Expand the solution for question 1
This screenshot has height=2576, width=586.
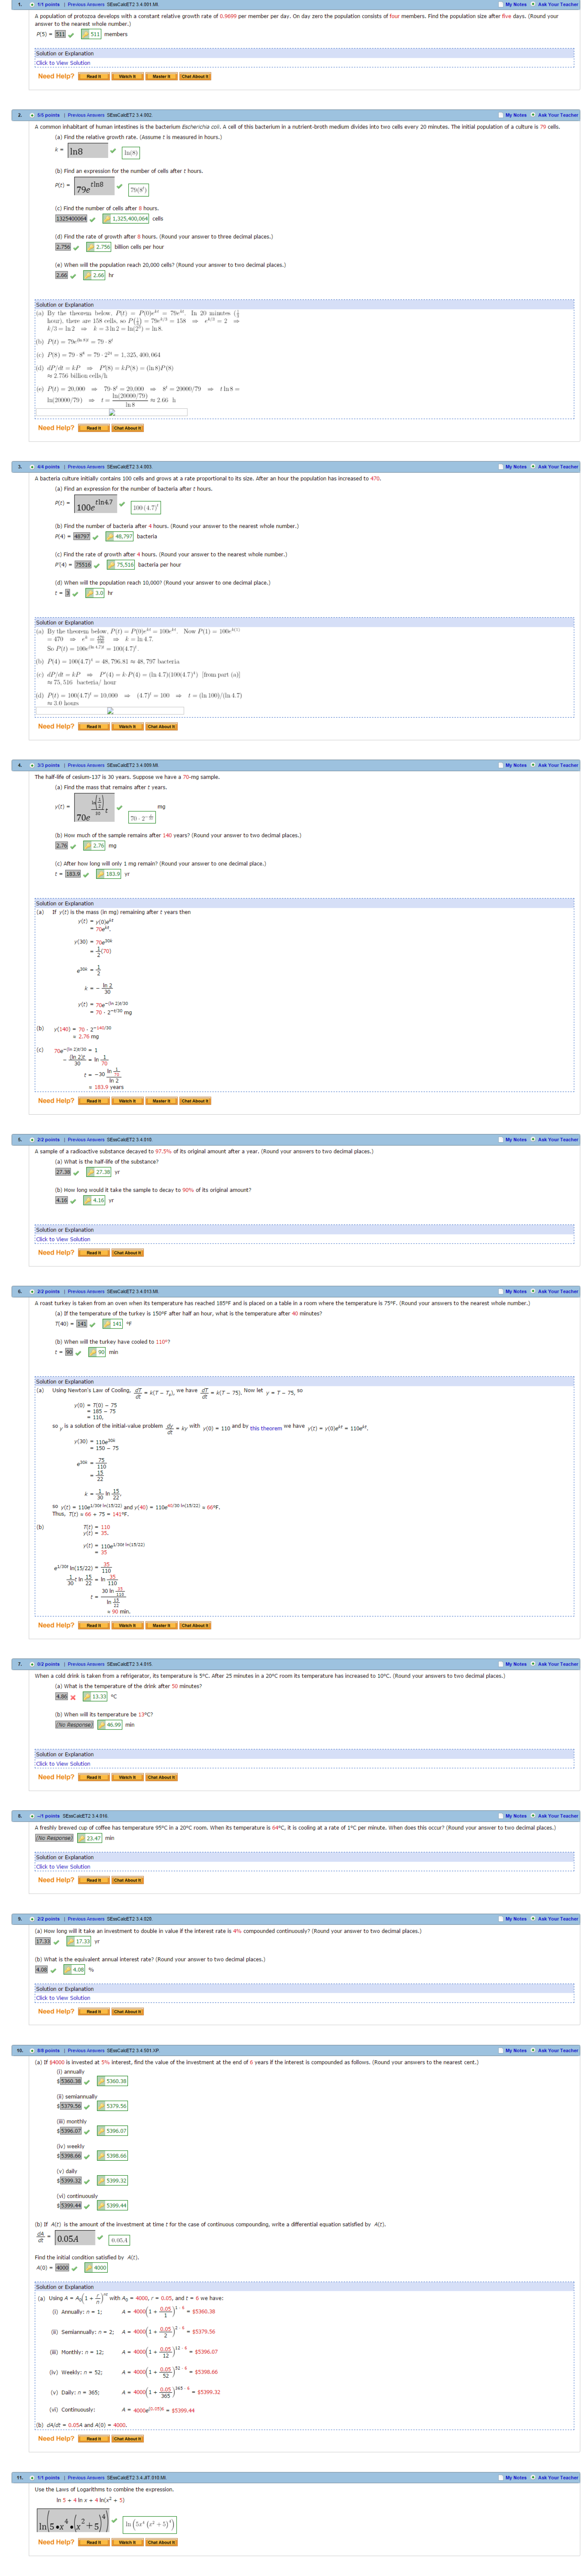(63, 63)
